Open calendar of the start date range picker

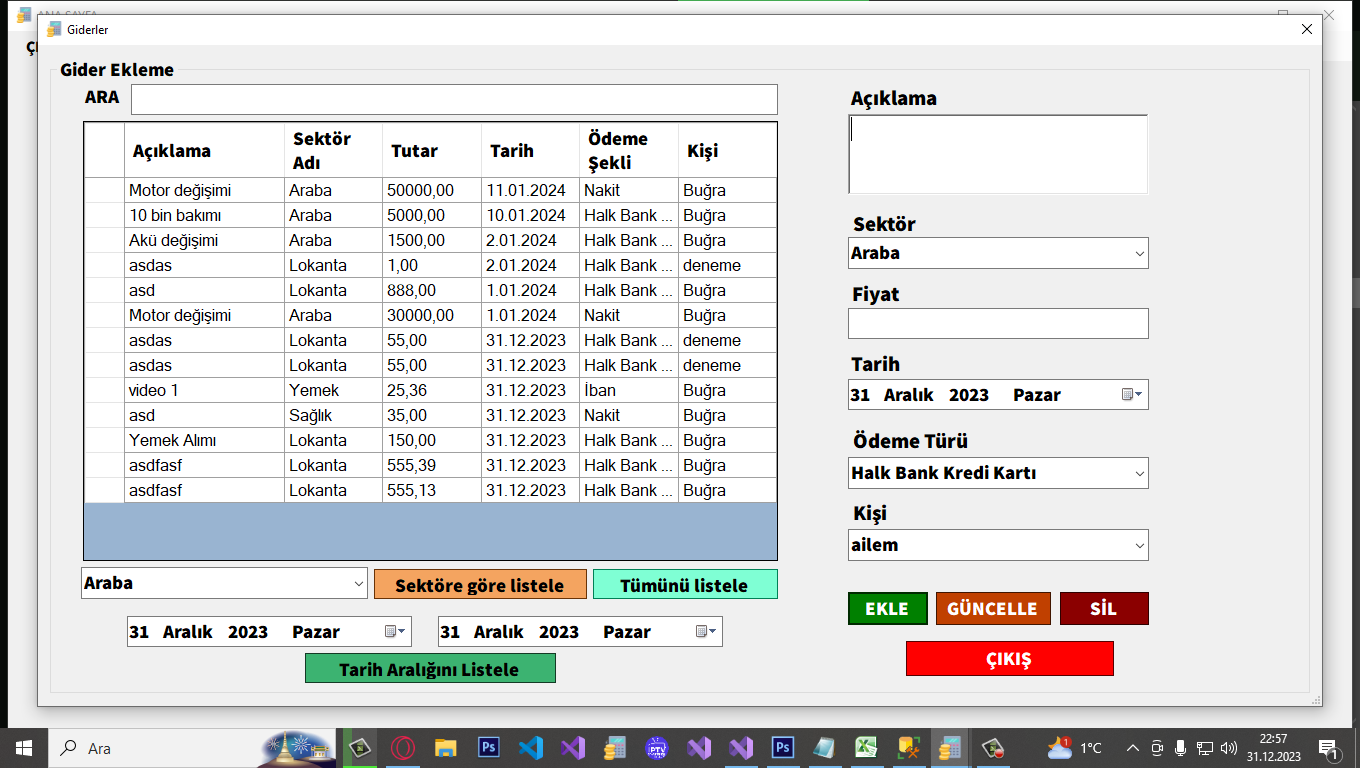(396, 632)
